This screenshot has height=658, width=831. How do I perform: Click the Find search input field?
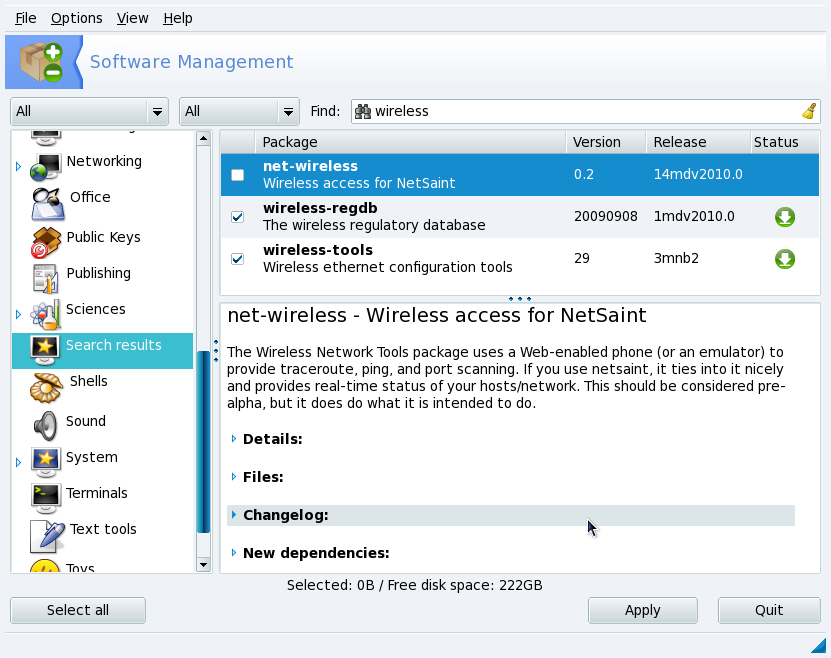point(586,111)
